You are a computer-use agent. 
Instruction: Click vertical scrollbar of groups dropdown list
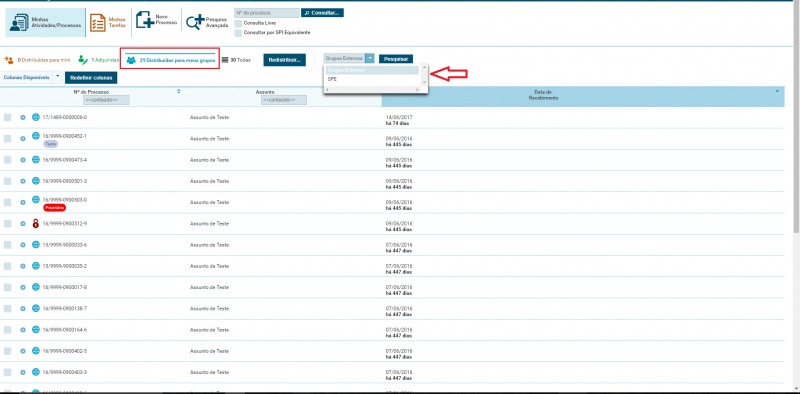pyautogui.click(x=423, y=75)
